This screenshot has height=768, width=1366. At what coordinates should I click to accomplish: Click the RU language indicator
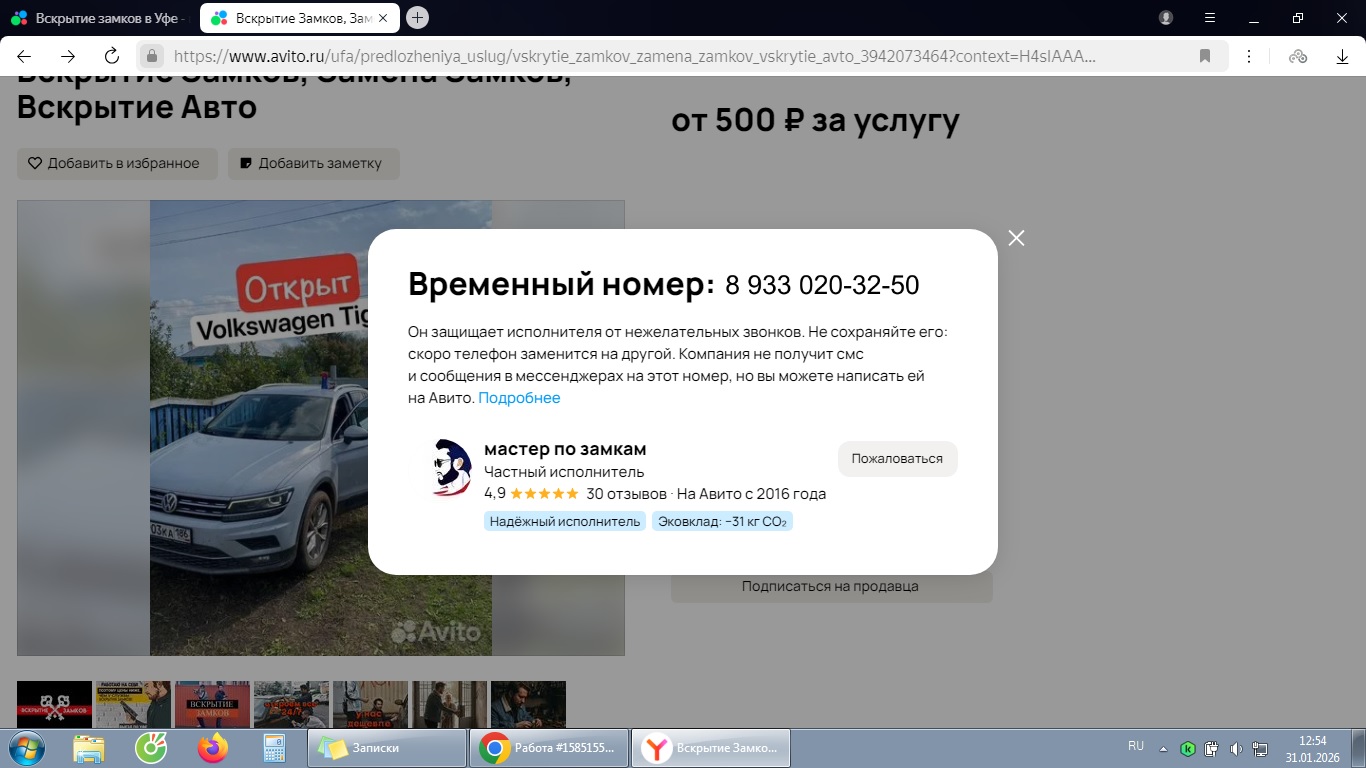coord(1136,746)
